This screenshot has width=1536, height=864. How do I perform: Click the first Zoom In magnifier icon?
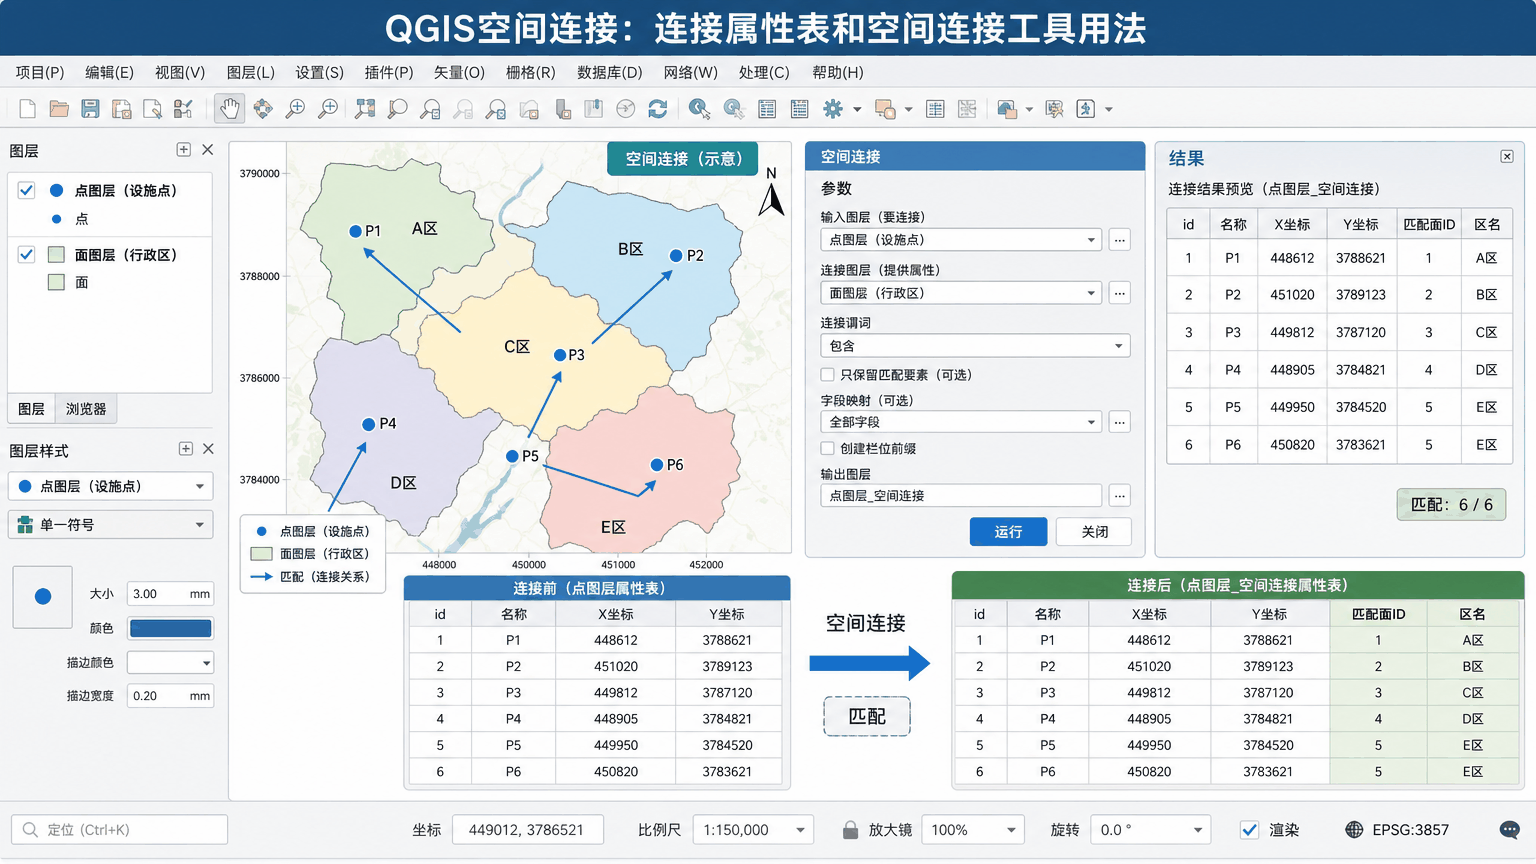coord(295,109)
